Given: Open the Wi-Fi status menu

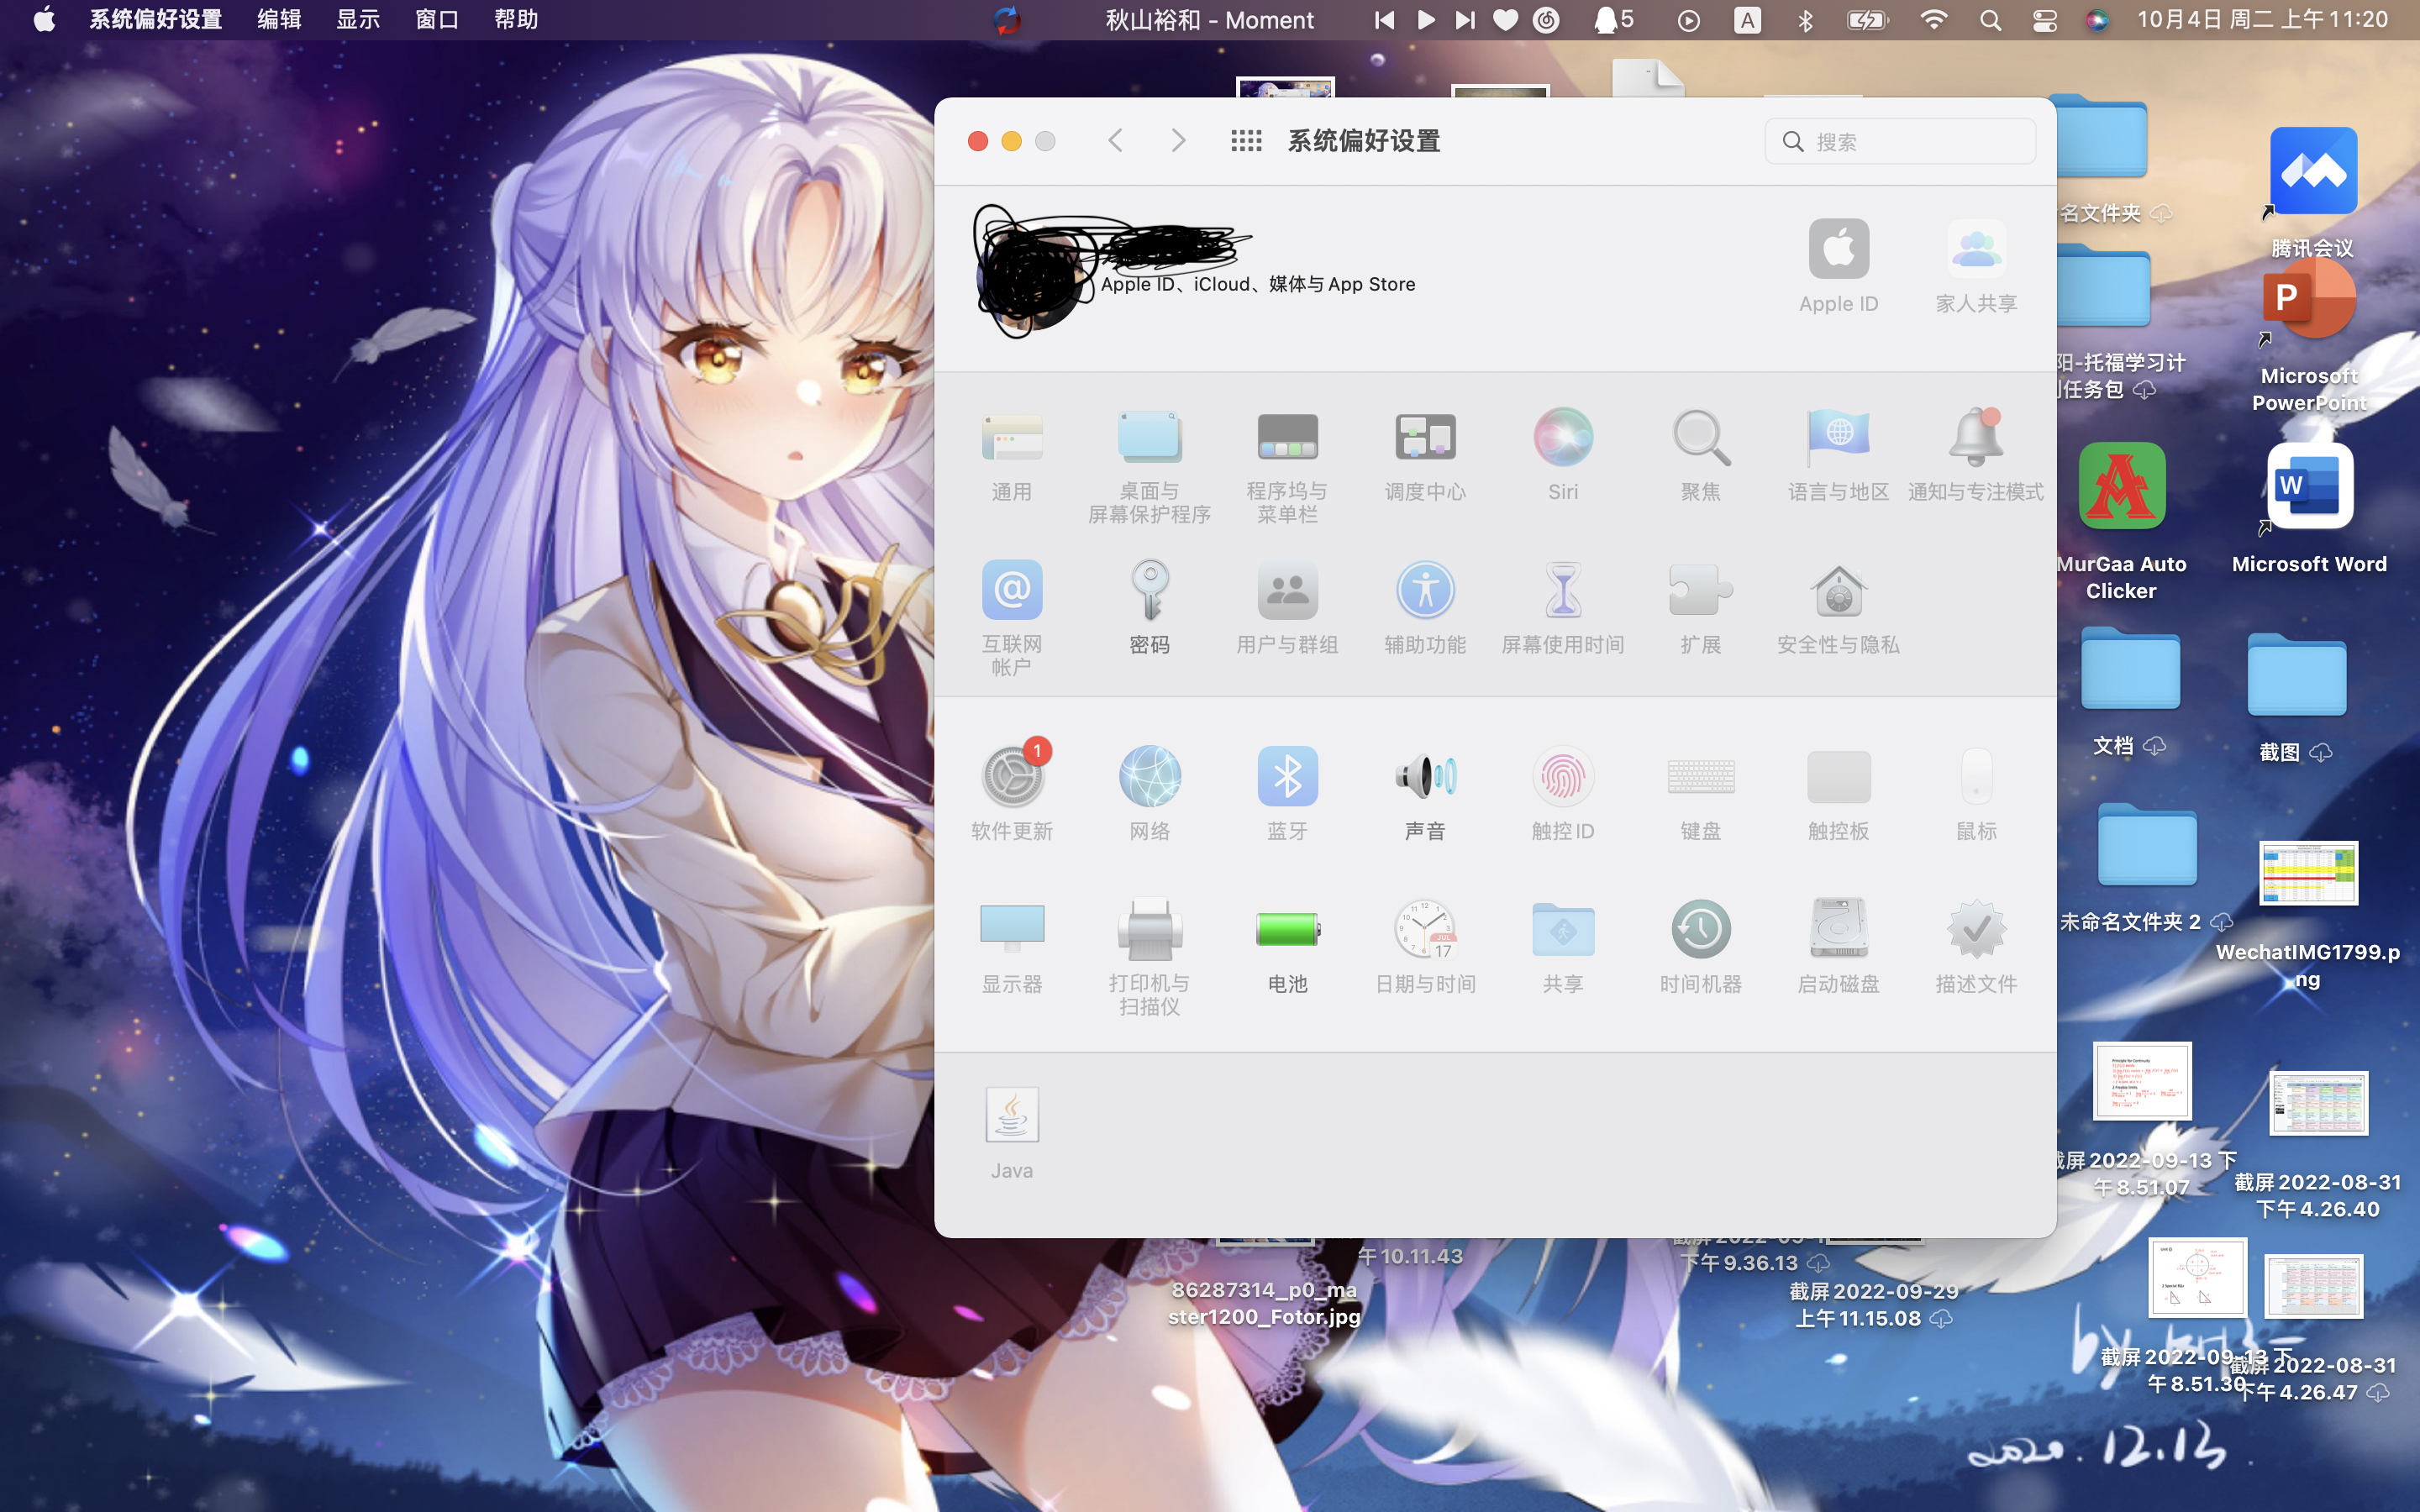Looking at the screenshot, I should point(1934,20).
